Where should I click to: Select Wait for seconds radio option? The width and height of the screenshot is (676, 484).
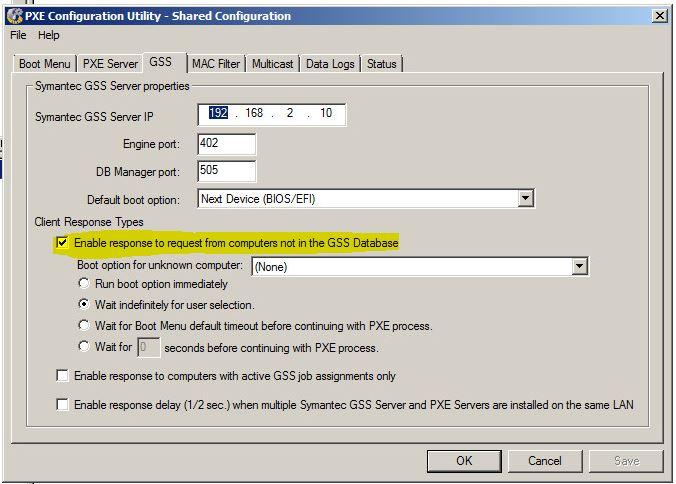point(84,346)
